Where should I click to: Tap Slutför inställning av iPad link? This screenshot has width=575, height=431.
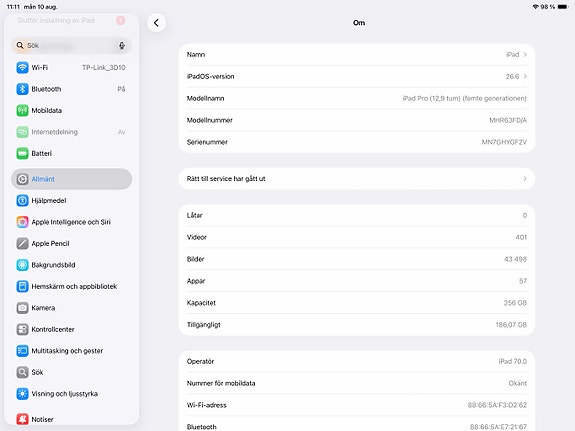click(x=56, y=21)
